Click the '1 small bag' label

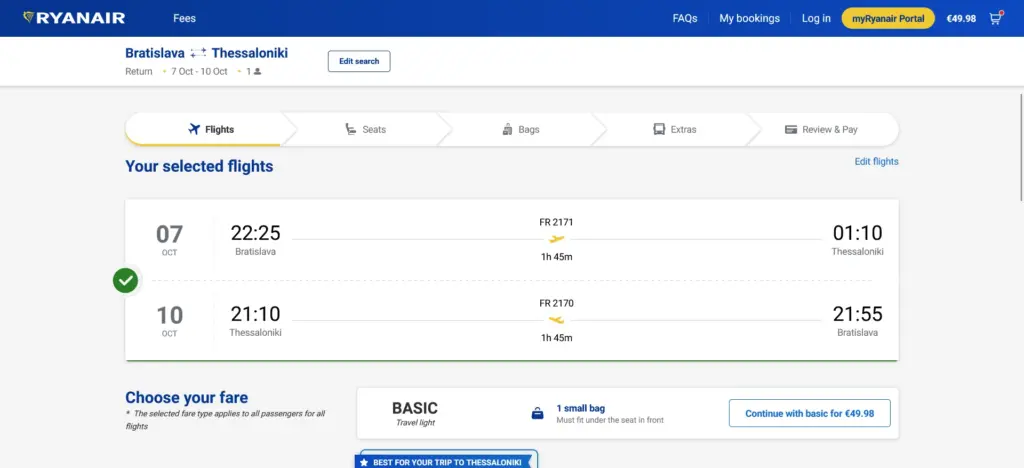(x=581, y=408)
